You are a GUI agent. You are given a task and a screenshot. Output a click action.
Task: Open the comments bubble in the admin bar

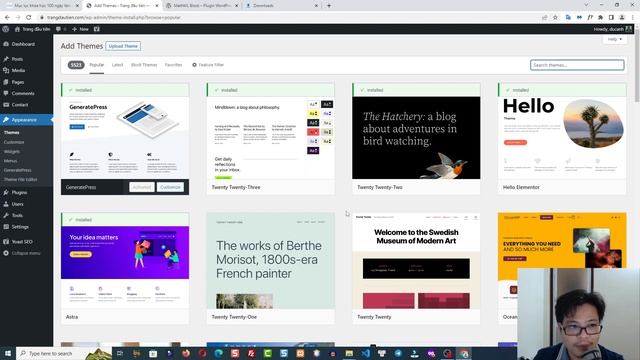click(61, 29)
